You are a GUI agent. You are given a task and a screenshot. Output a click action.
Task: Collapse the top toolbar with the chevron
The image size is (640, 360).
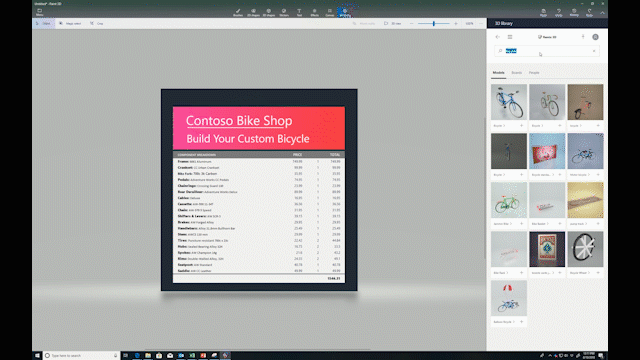coord(602,13)
